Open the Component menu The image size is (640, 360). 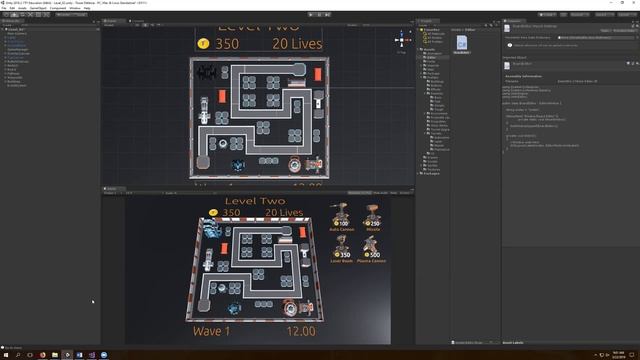click(x=58, y=8)
